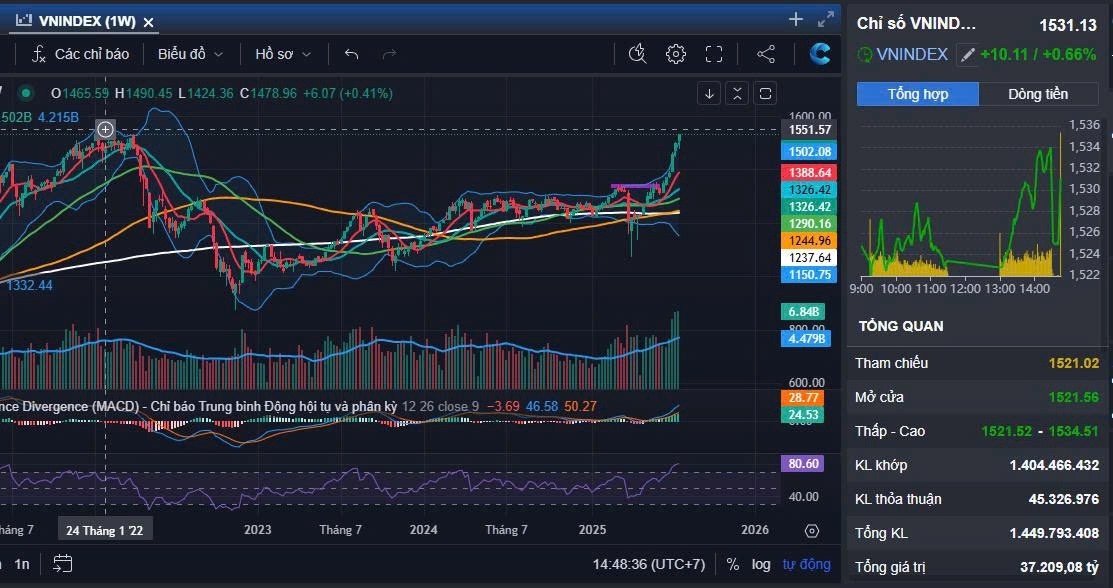The image size is (1113, 588).
Task: Click the green market status dot
Action: coord(26,93)
